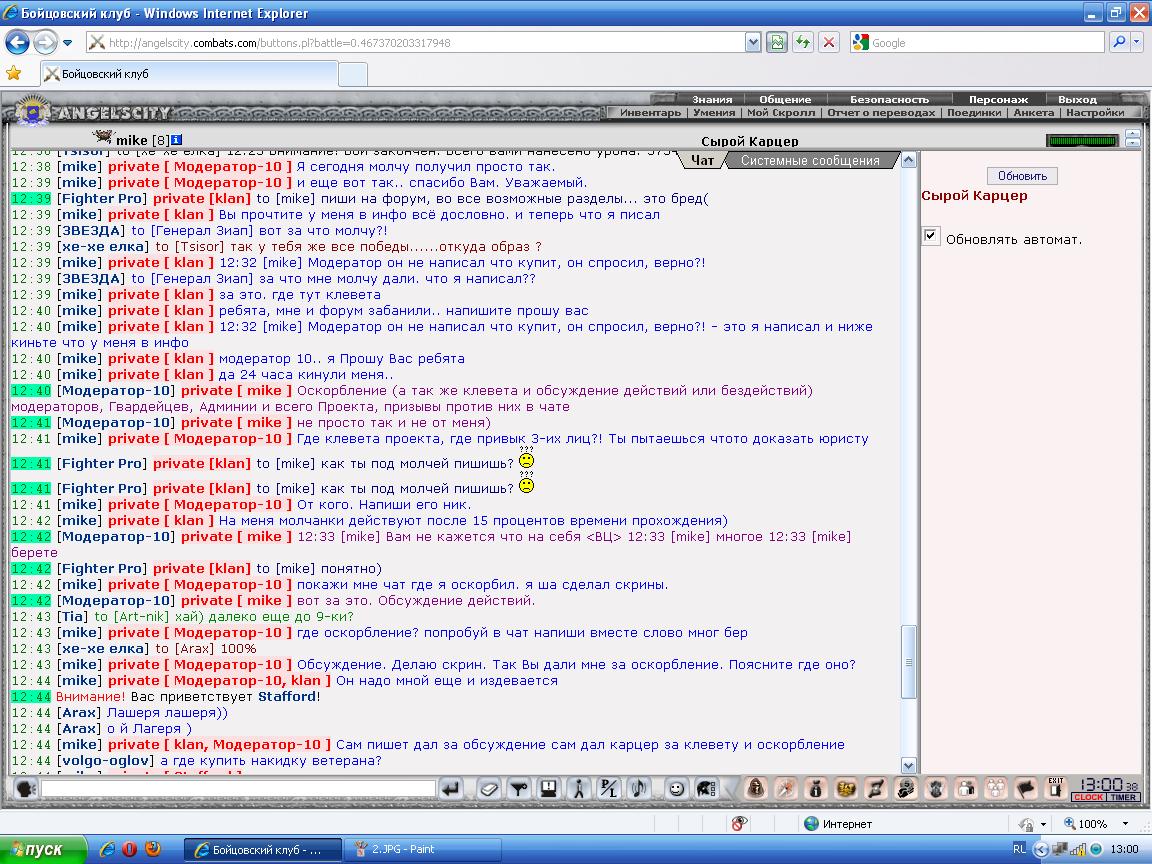Open the Инвентарь link
Screen dimensions: 1152x864
point(650,112)
